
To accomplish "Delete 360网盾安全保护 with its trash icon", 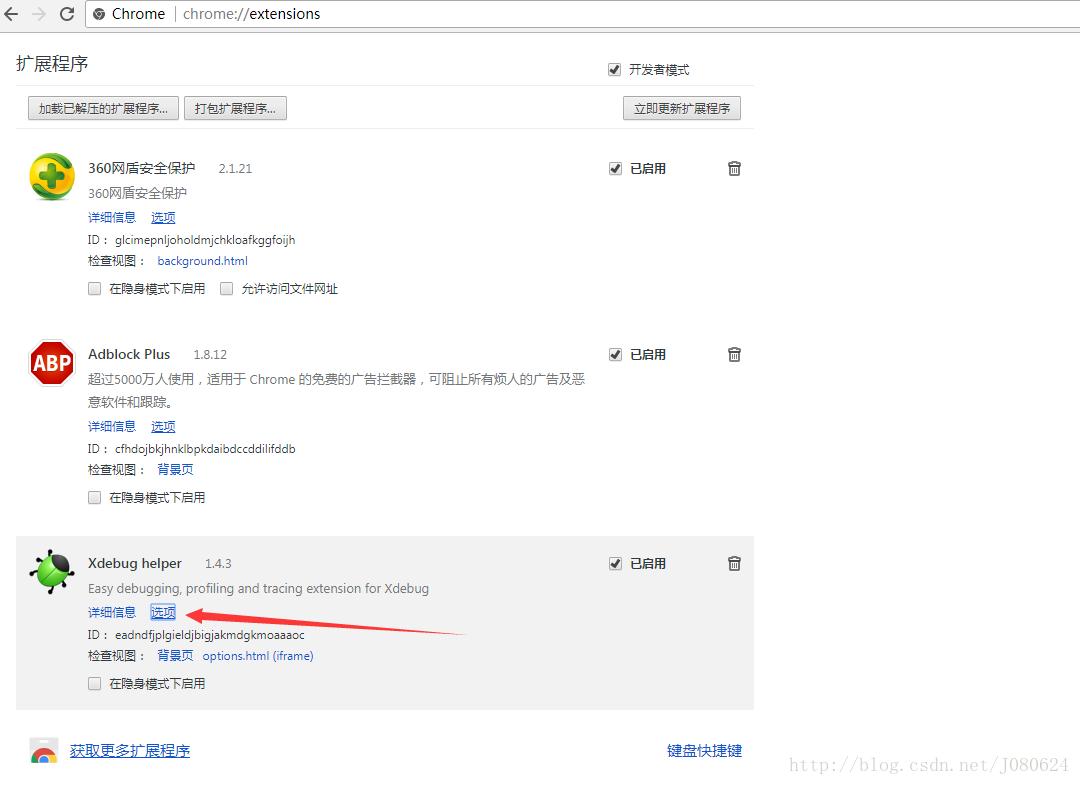I will (x=734, y=169).
